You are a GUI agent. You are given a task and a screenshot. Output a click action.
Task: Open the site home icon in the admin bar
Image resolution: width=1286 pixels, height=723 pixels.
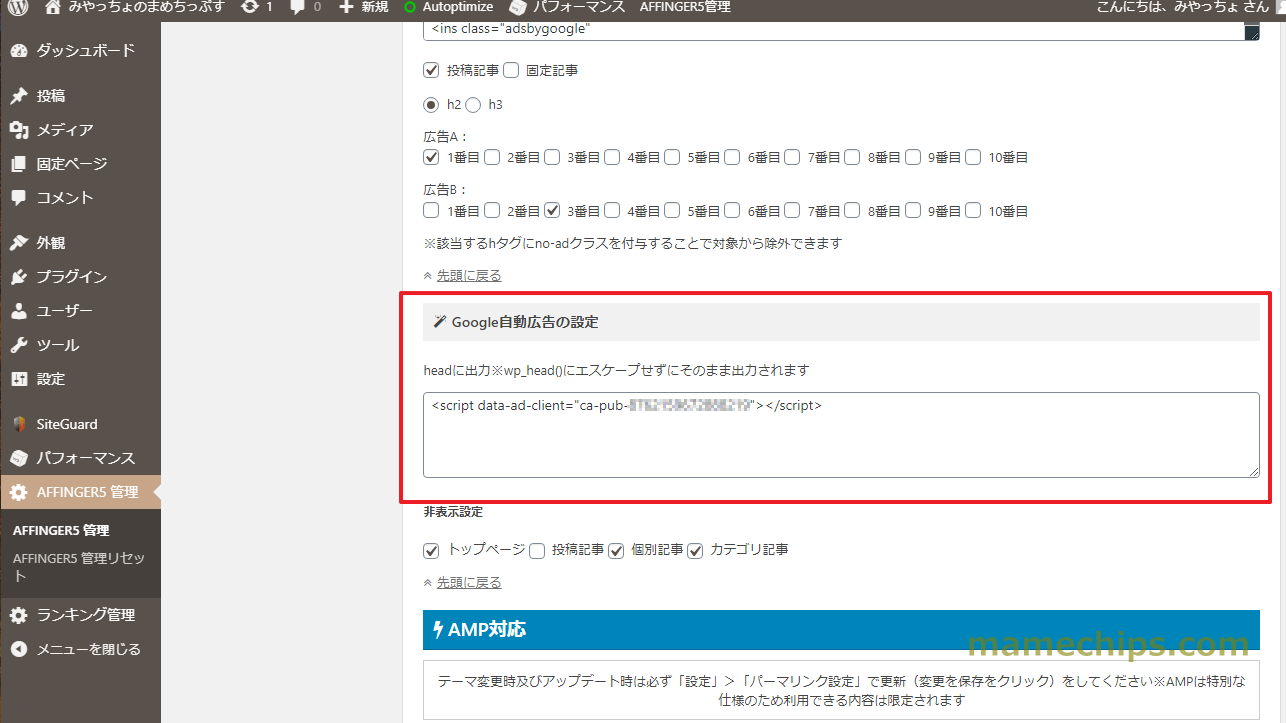tap(53, 7)
